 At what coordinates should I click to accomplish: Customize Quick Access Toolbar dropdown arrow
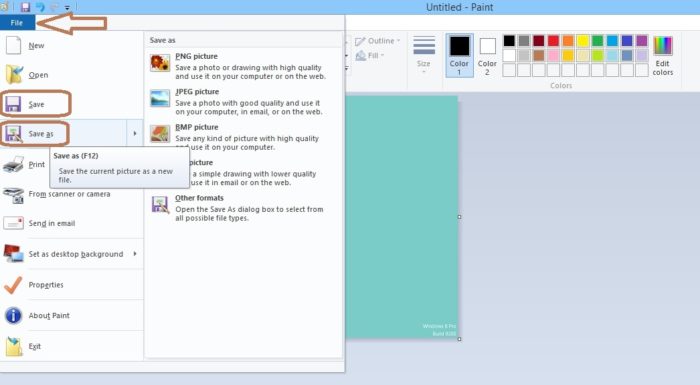[67, 8]
